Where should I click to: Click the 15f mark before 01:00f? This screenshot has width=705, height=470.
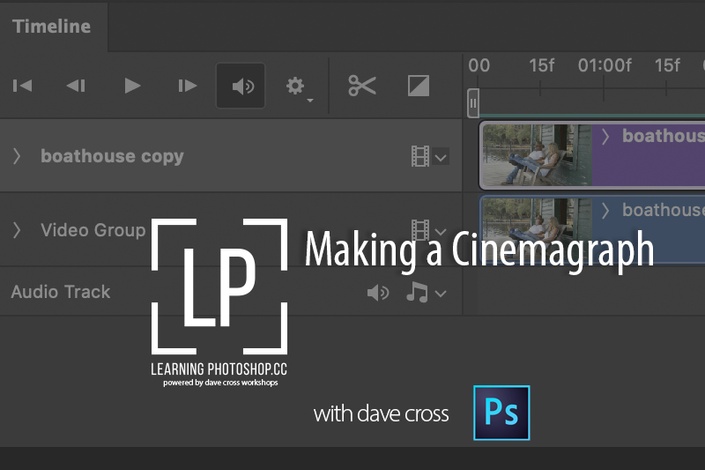(541, 66)
